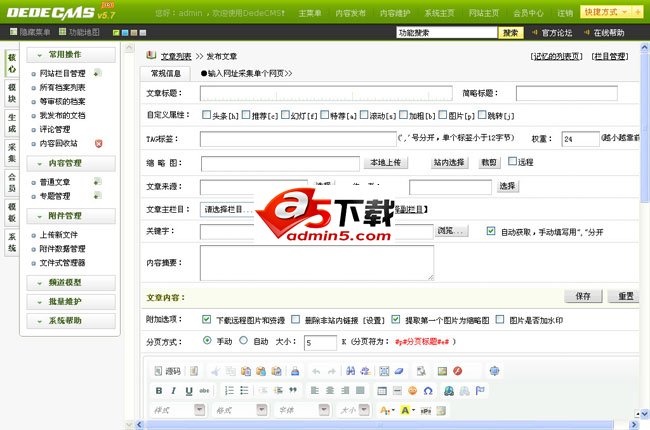Open the editor source code view (源码)
Viewport: 650px width, 430px height.
coord(167,371)
